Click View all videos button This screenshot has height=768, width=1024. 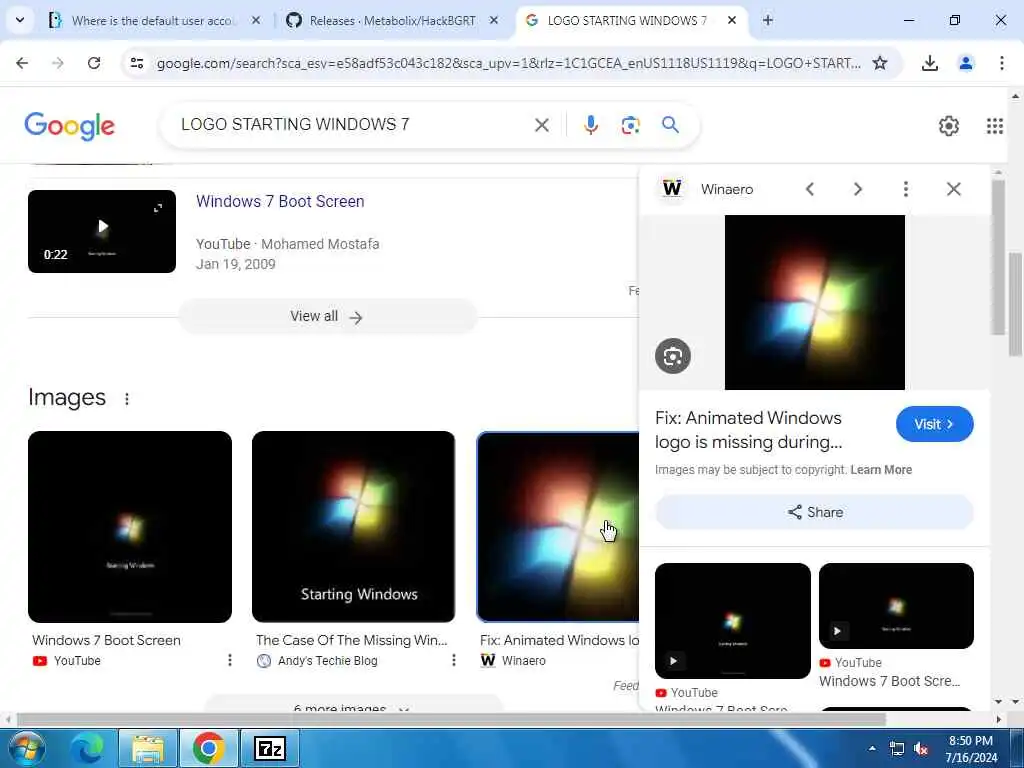328,316
